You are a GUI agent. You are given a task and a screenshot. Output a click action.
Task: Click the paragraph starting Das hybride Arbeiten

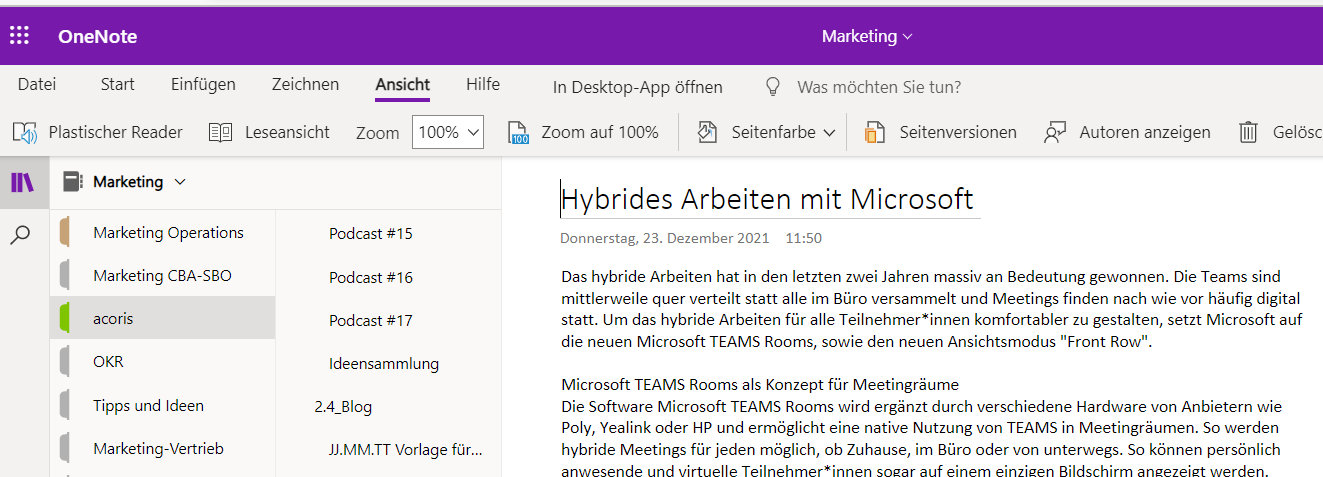coord(932,310)
